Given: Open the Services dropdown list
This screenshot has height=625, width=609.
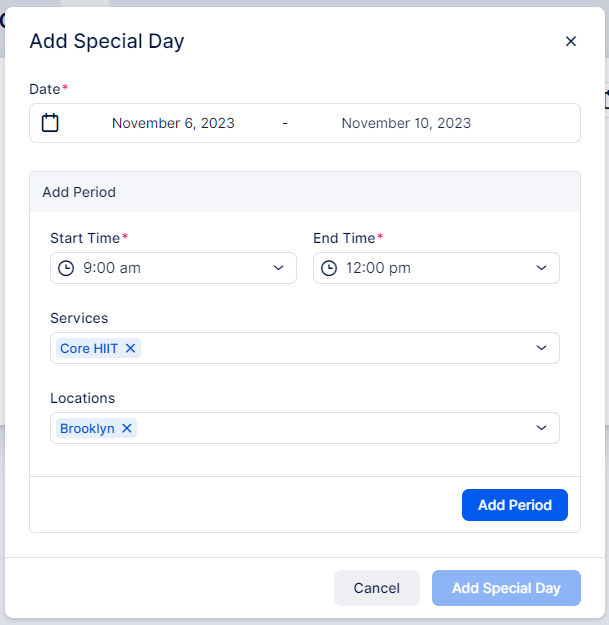Looking at the screenshot, I should (541, 348).
